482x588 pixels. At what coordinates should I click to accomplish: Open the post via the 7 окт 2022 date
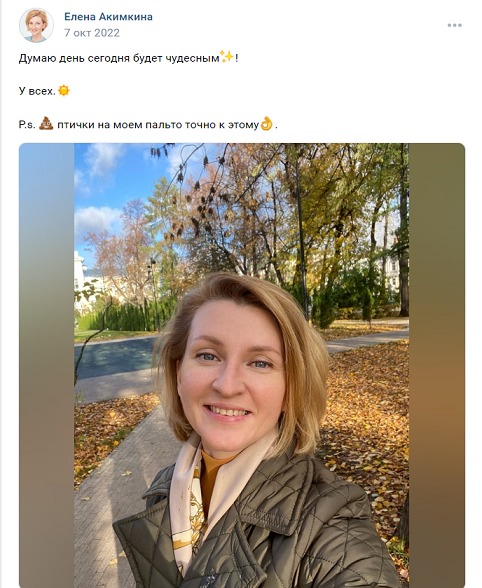92,33
